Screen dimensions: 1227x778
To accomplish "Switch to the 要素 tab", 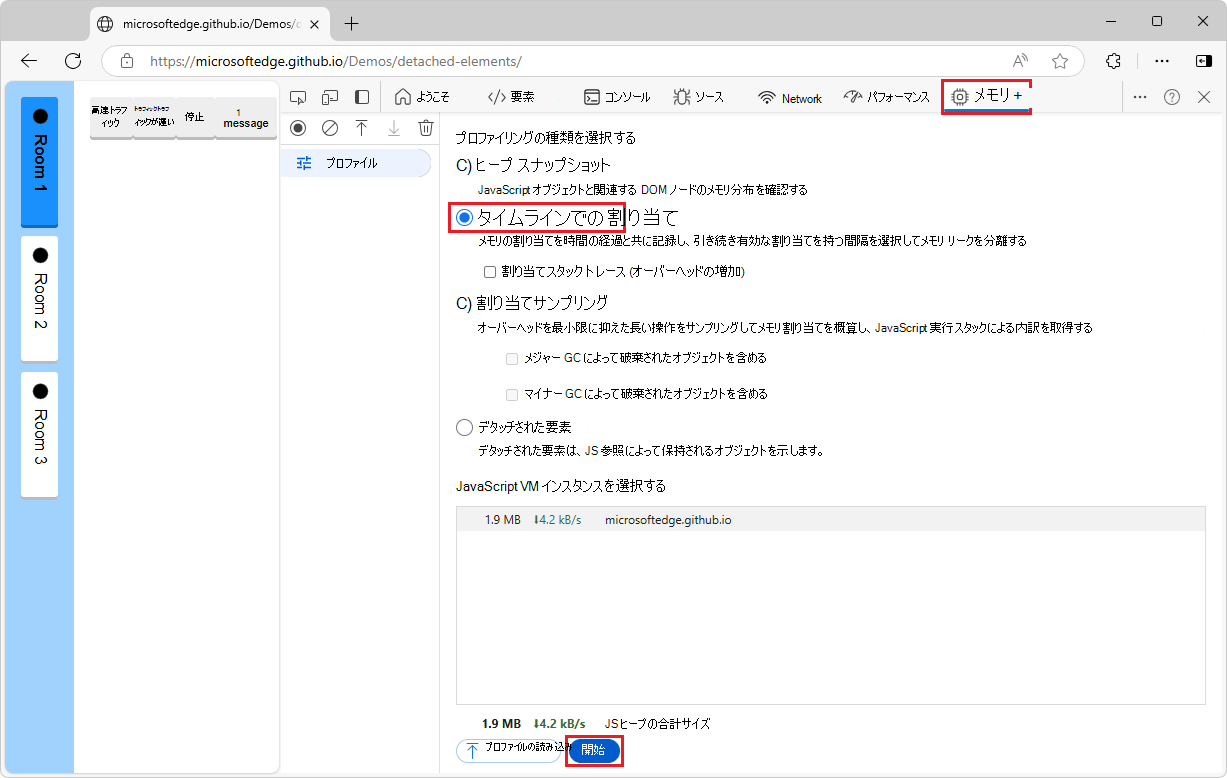I will click(x=511, y=97).
